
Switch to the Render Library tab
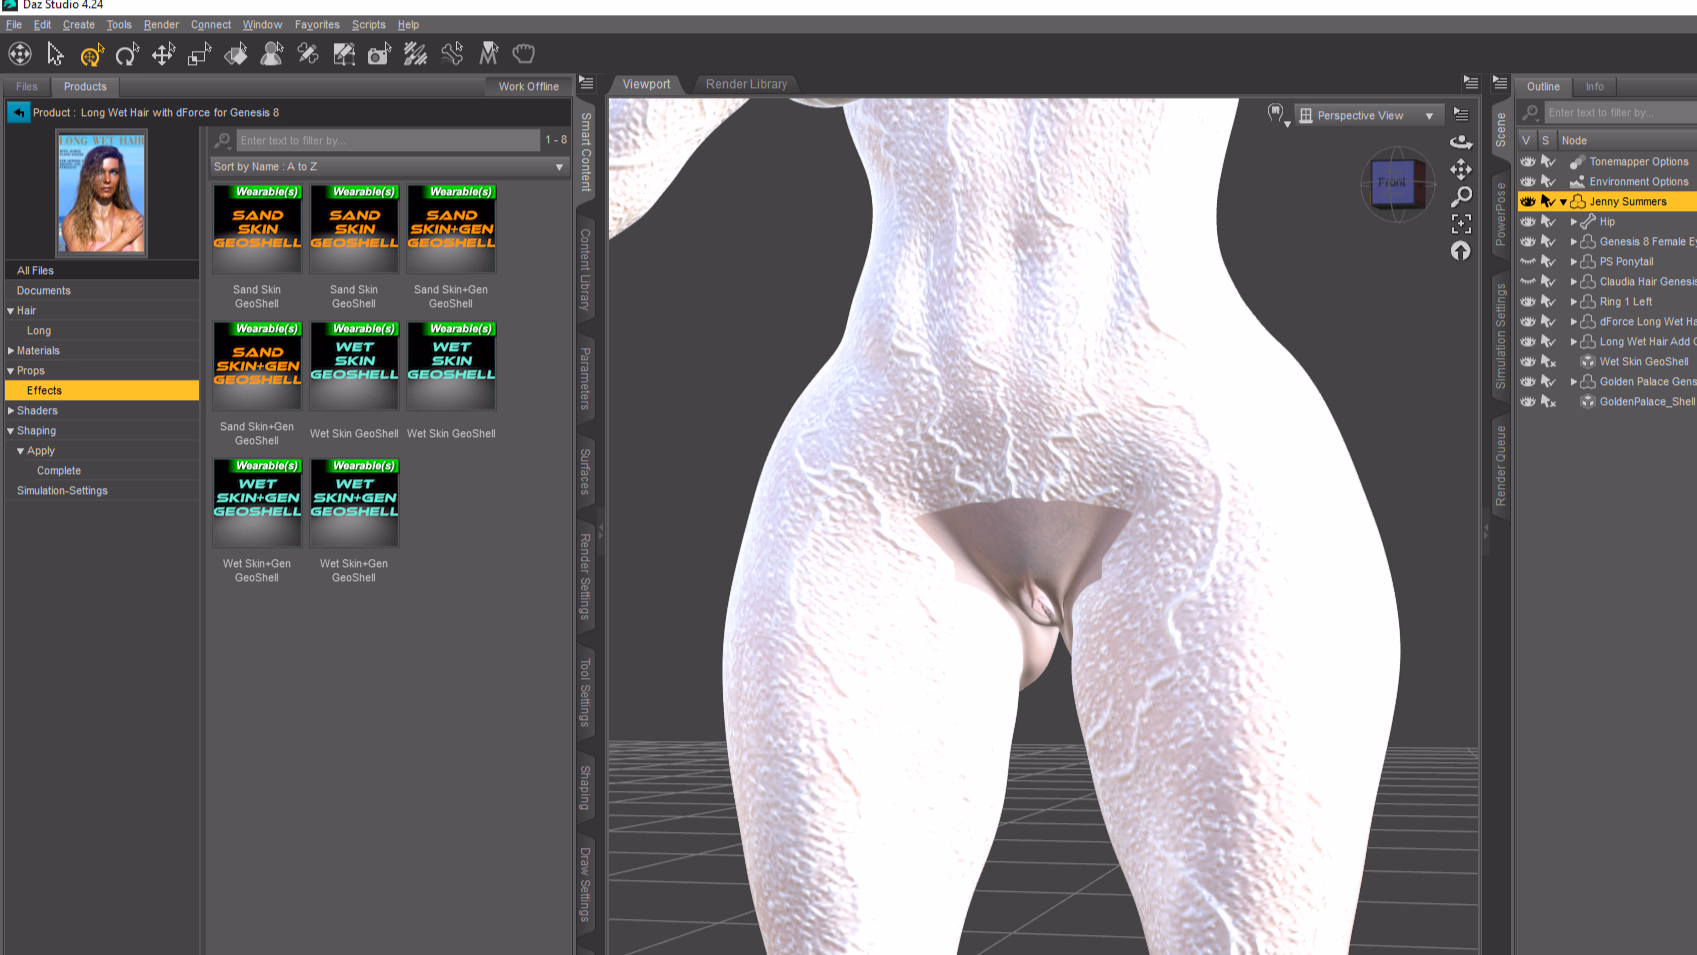746,85
